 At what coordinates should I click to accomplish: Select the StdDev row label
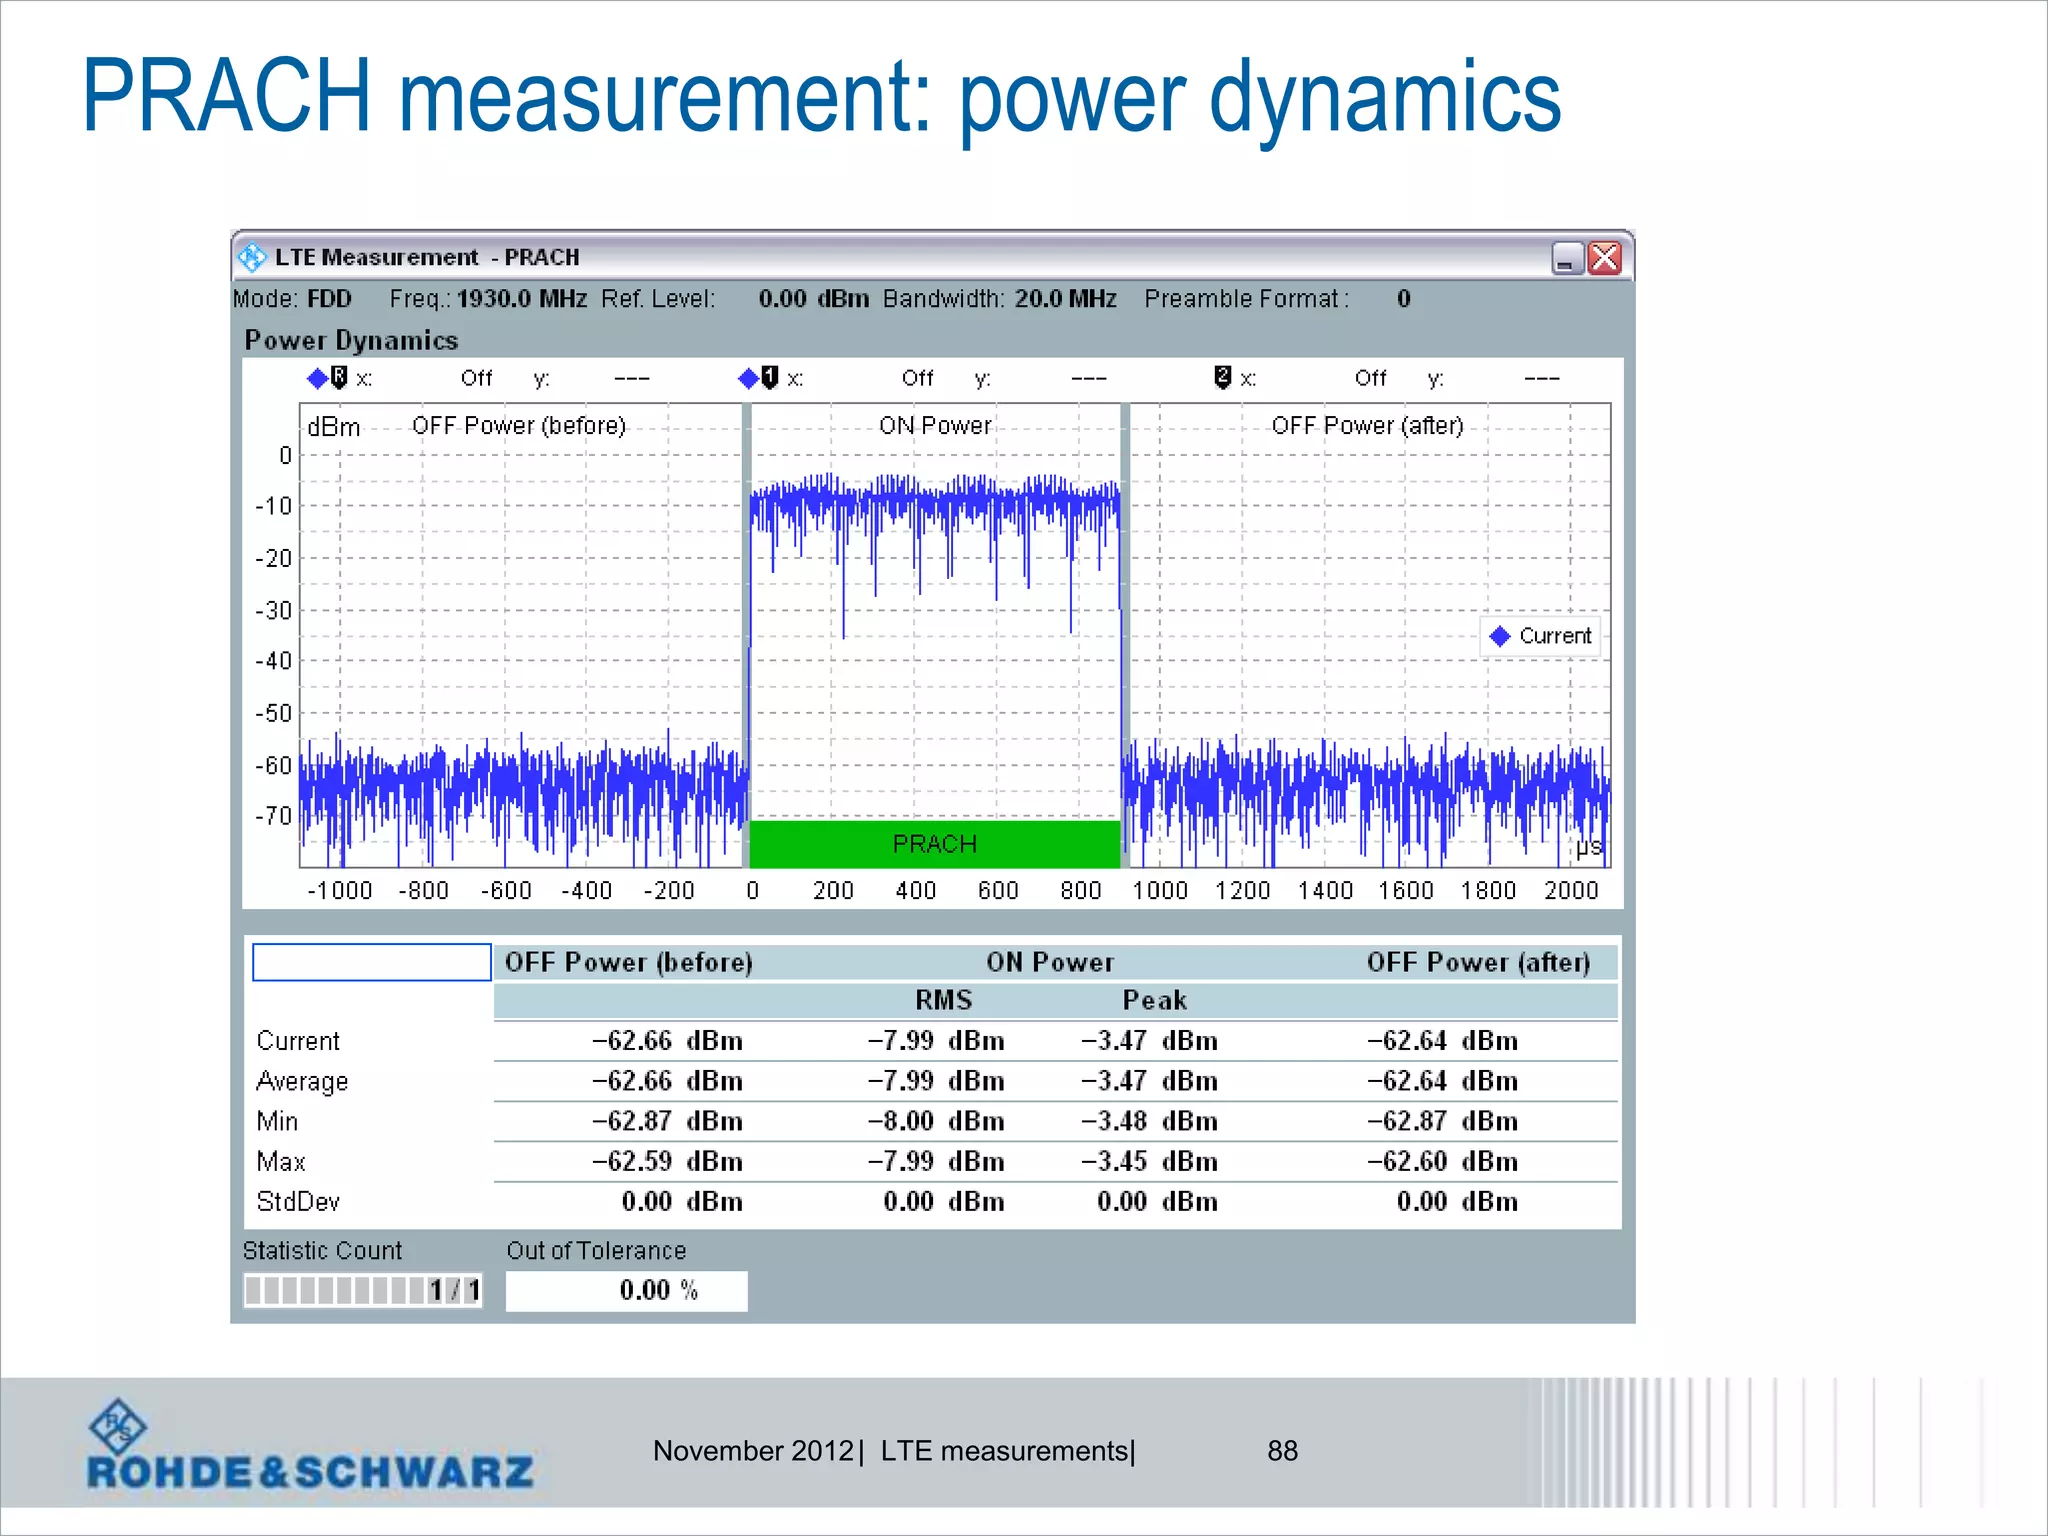[298, 1202]
